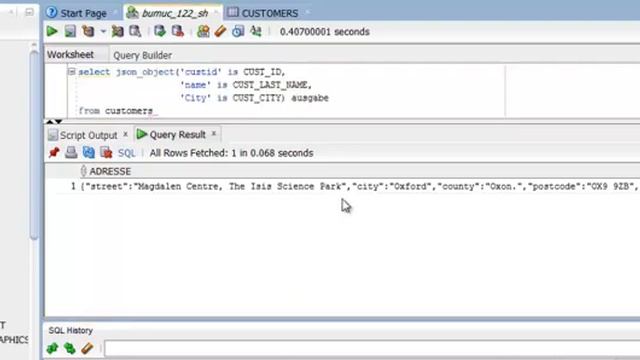Image resolution: width=640 pixels, height=360 pixels.
Task: Click the Print icon in Query Result toolbar
Action: coord(71,153)
